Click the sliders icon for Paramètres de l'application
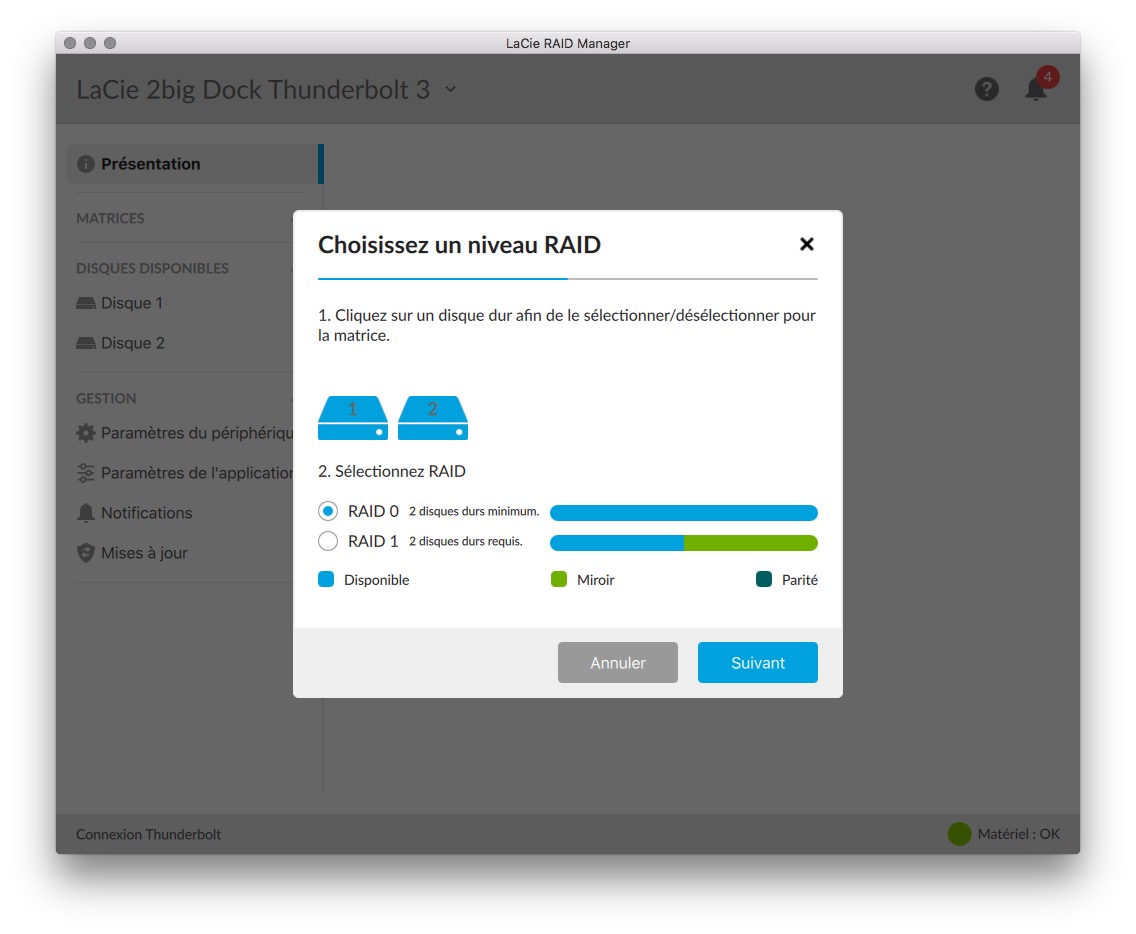Screen dimensions: 1136x934 click(x=85, y=472)
